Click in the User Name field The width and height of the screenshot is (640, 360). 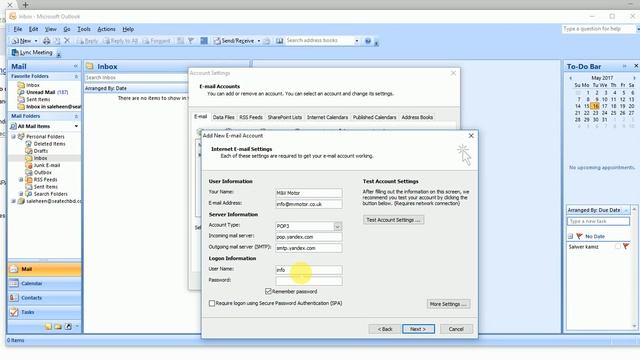(309, 270)
